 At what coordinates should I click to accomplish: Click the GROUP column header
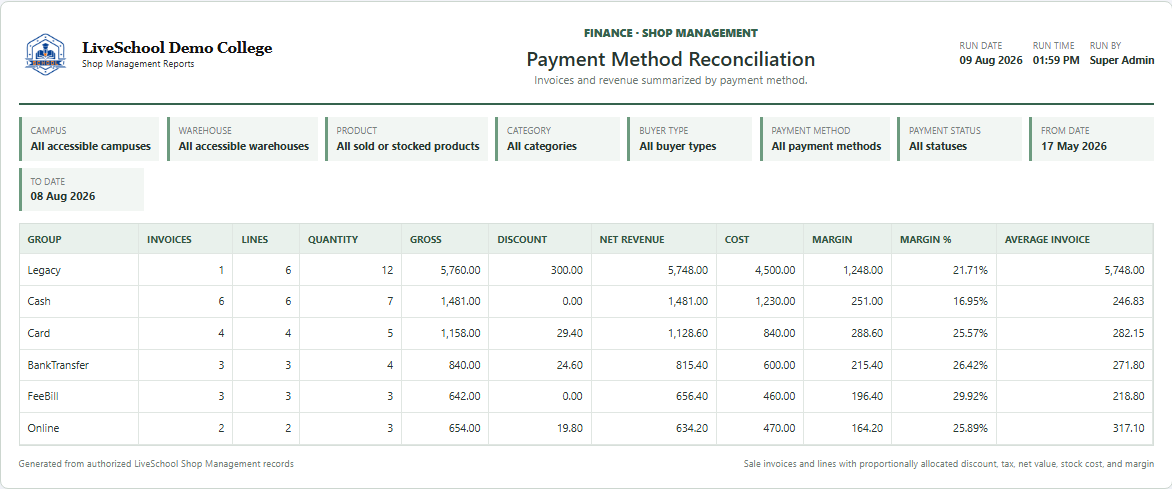79,239
